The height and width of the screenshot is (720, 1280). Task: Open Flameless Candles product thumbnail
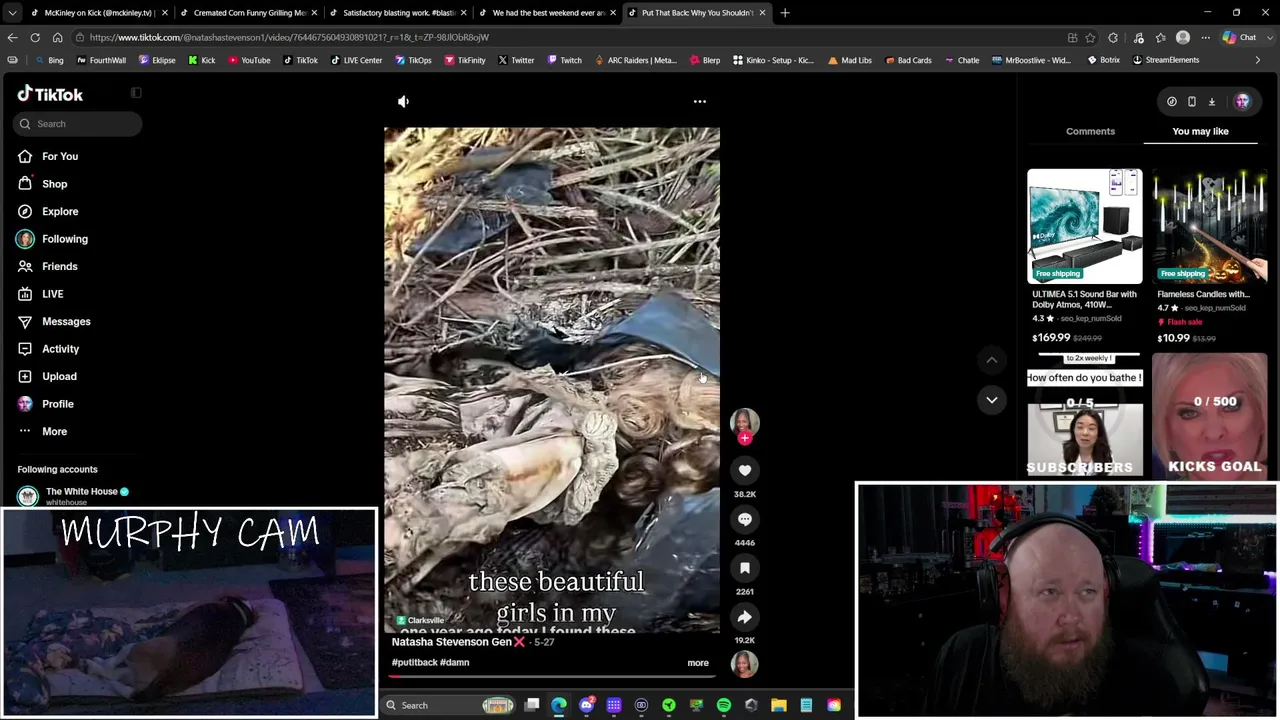pyautogui.click(x=1210, y=226)
